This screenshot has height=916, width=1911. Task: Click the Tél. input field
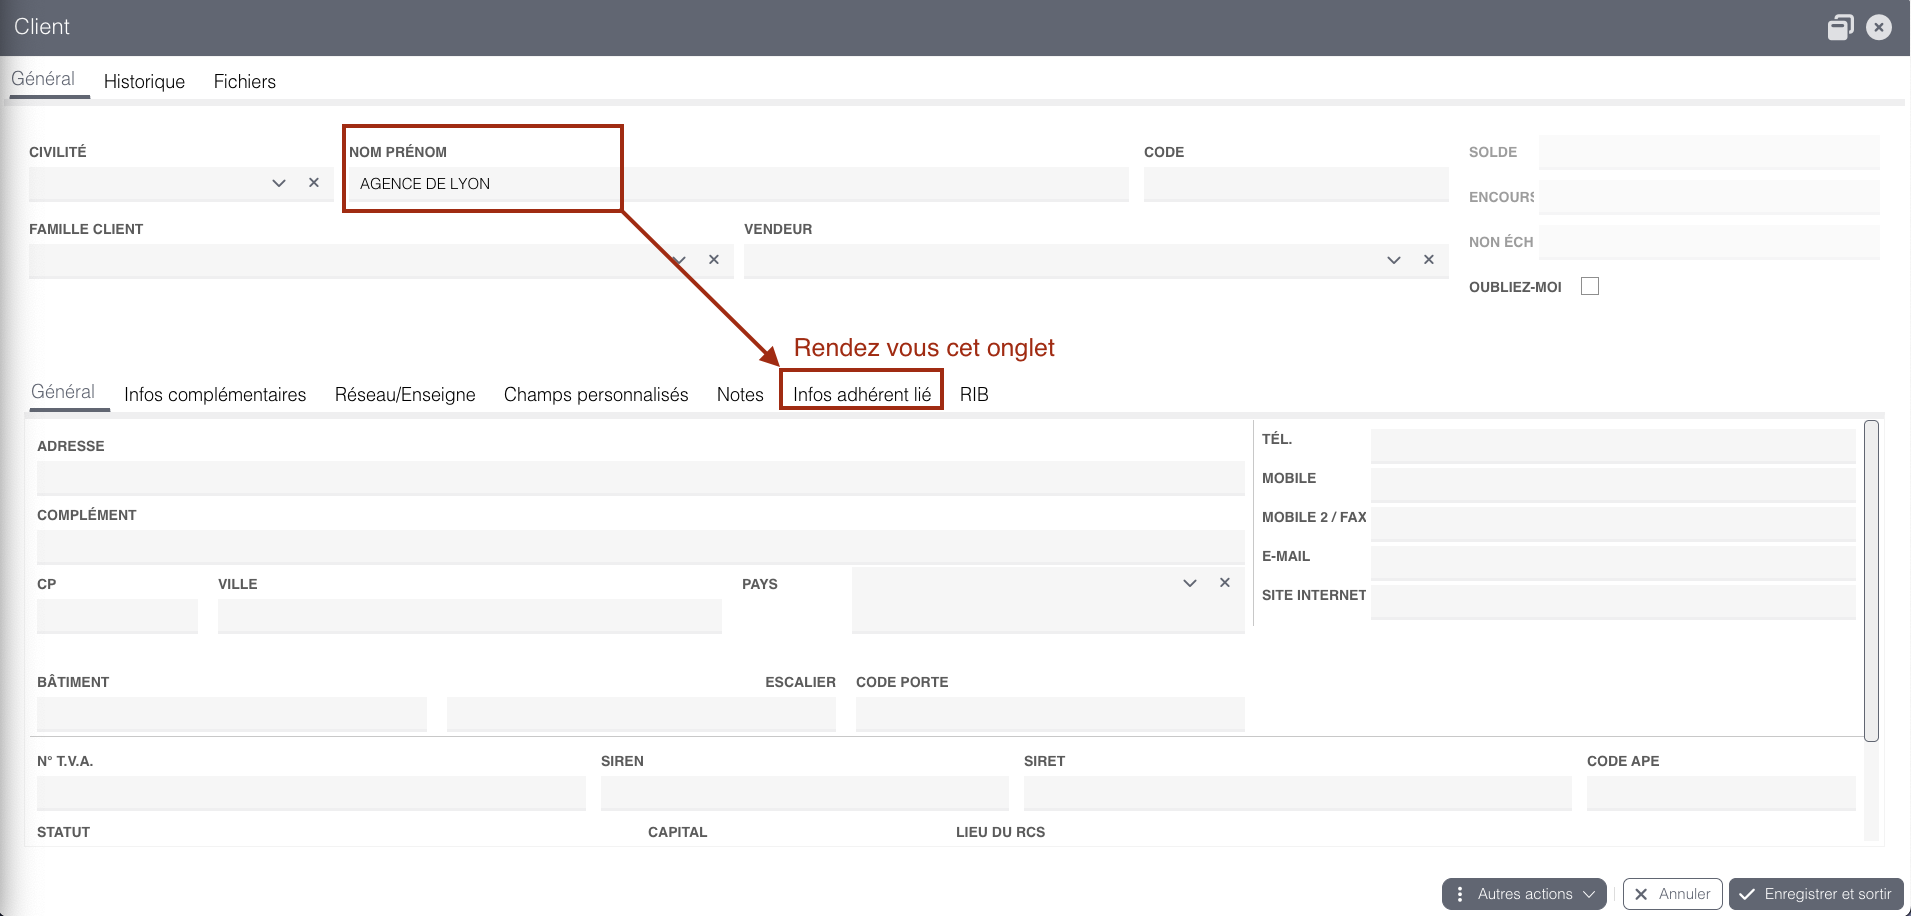tap(1613, 446)
